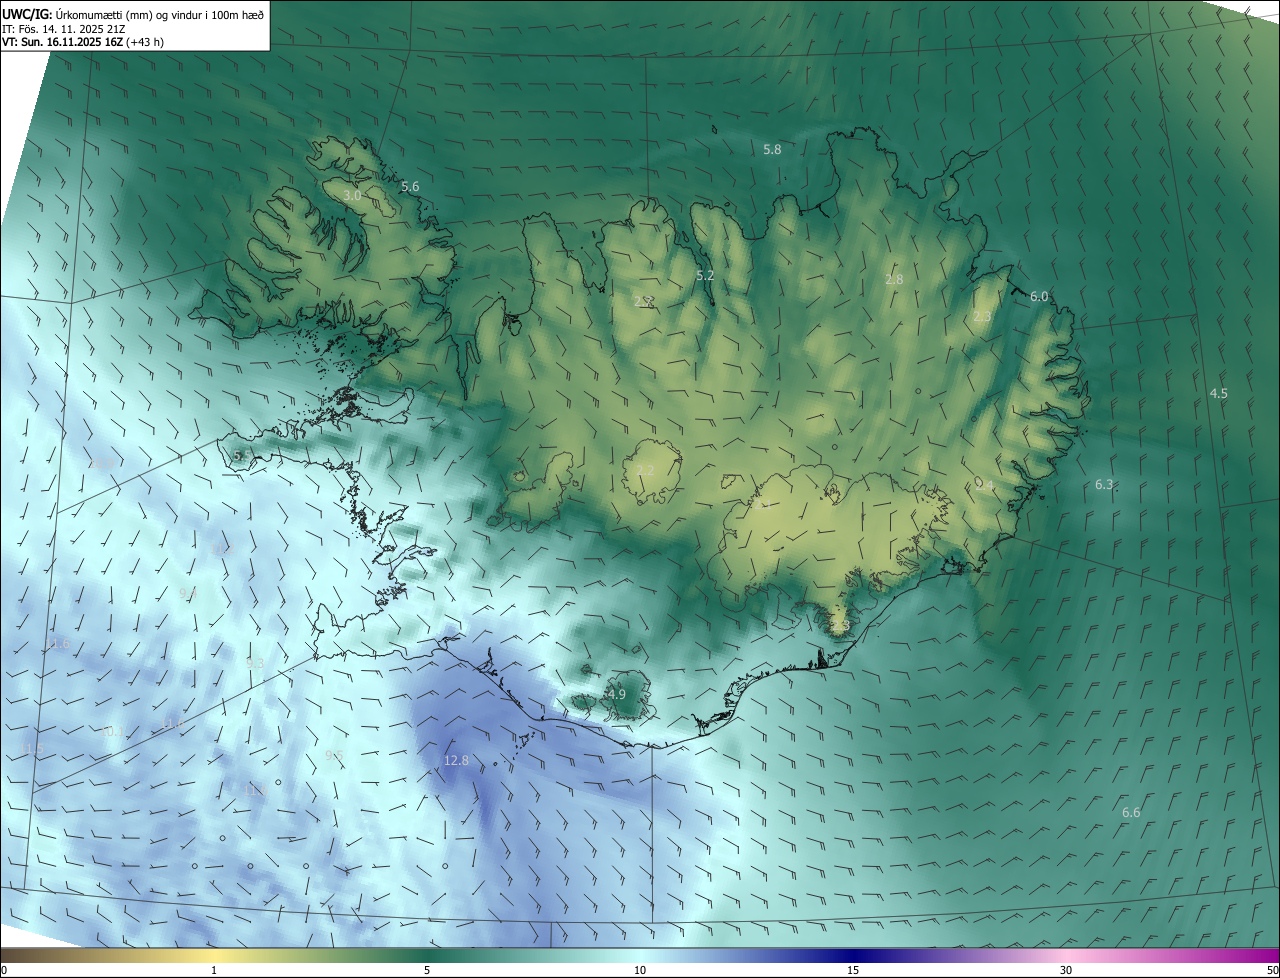Image resolution: width=1280 pixels, height=978 pixels.
Task: Click the 5.5 value on the map
Action: pyautogui.click(x=242, y=455)
